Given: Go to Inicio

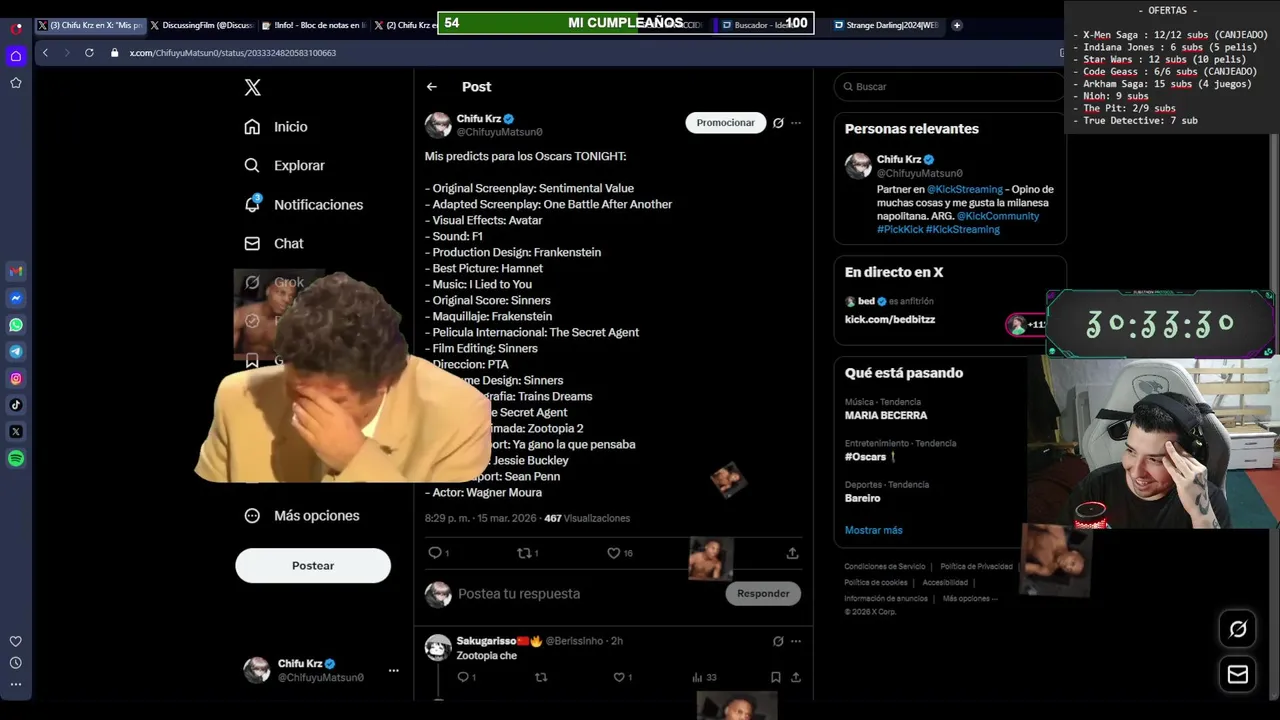Looking at the screenshot, I should [x=277, y=127].
